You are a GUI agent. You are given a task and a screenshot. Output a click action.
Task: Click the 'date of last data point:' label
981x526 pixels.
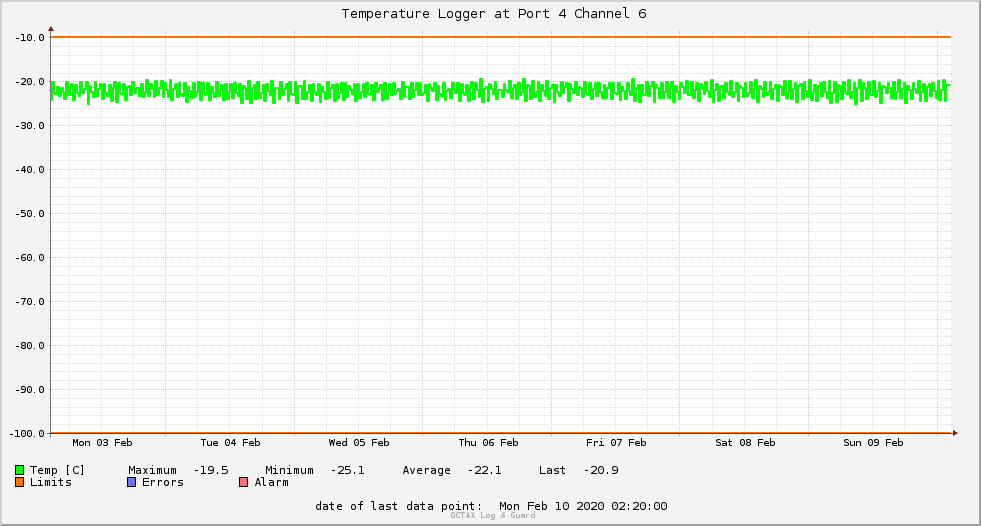click(399, 506)
